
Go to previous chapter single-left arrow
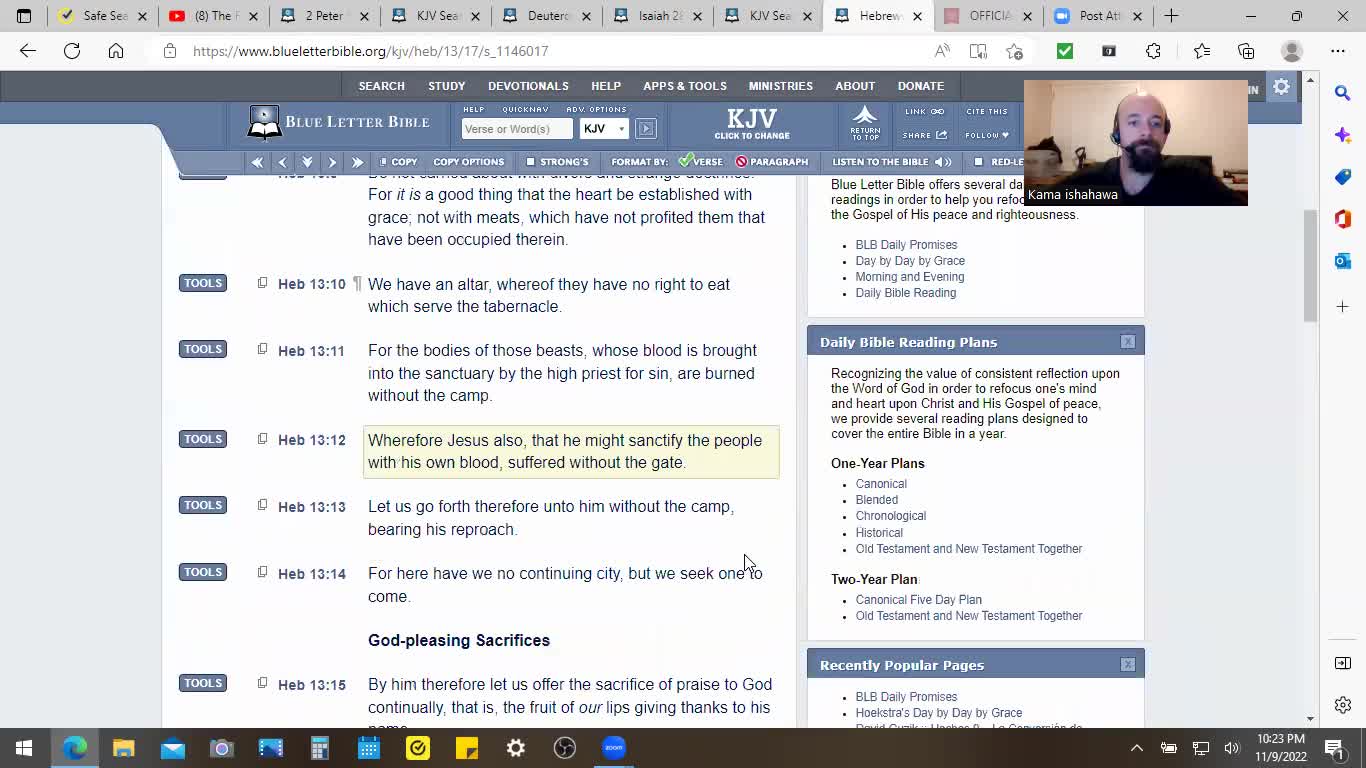282,162
